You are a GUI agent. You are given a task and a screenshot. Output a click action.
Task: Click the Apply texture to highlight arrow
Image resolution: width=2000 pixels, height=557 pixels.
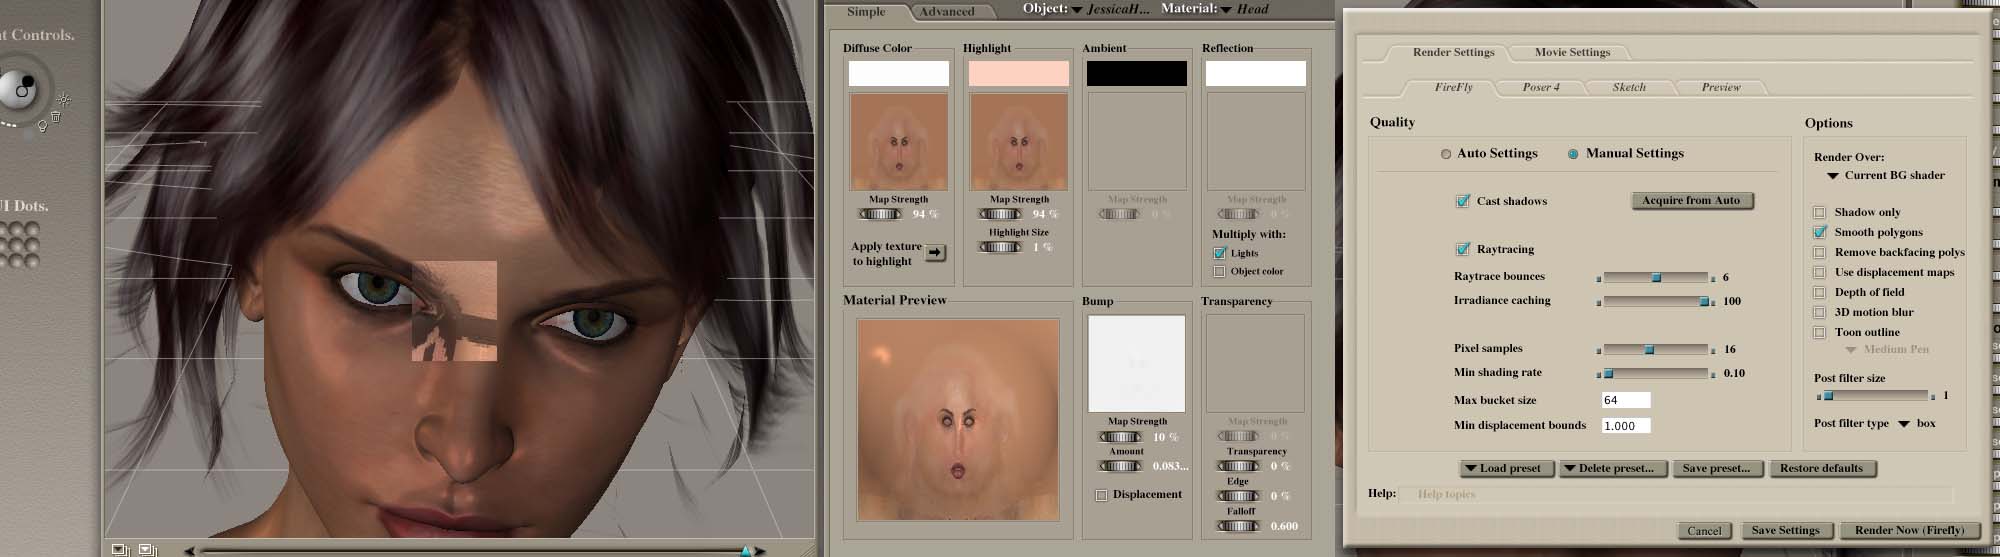pyautogui.click(x=935, y=253)
